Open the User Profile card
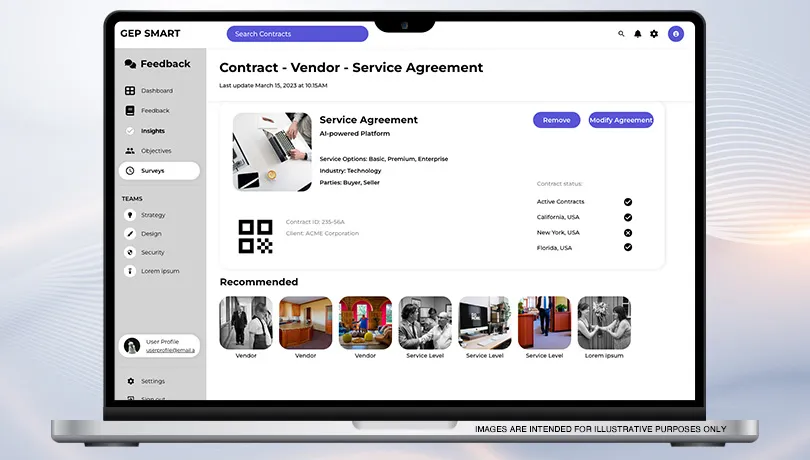 pyautogui.click(x=158, y=346)
